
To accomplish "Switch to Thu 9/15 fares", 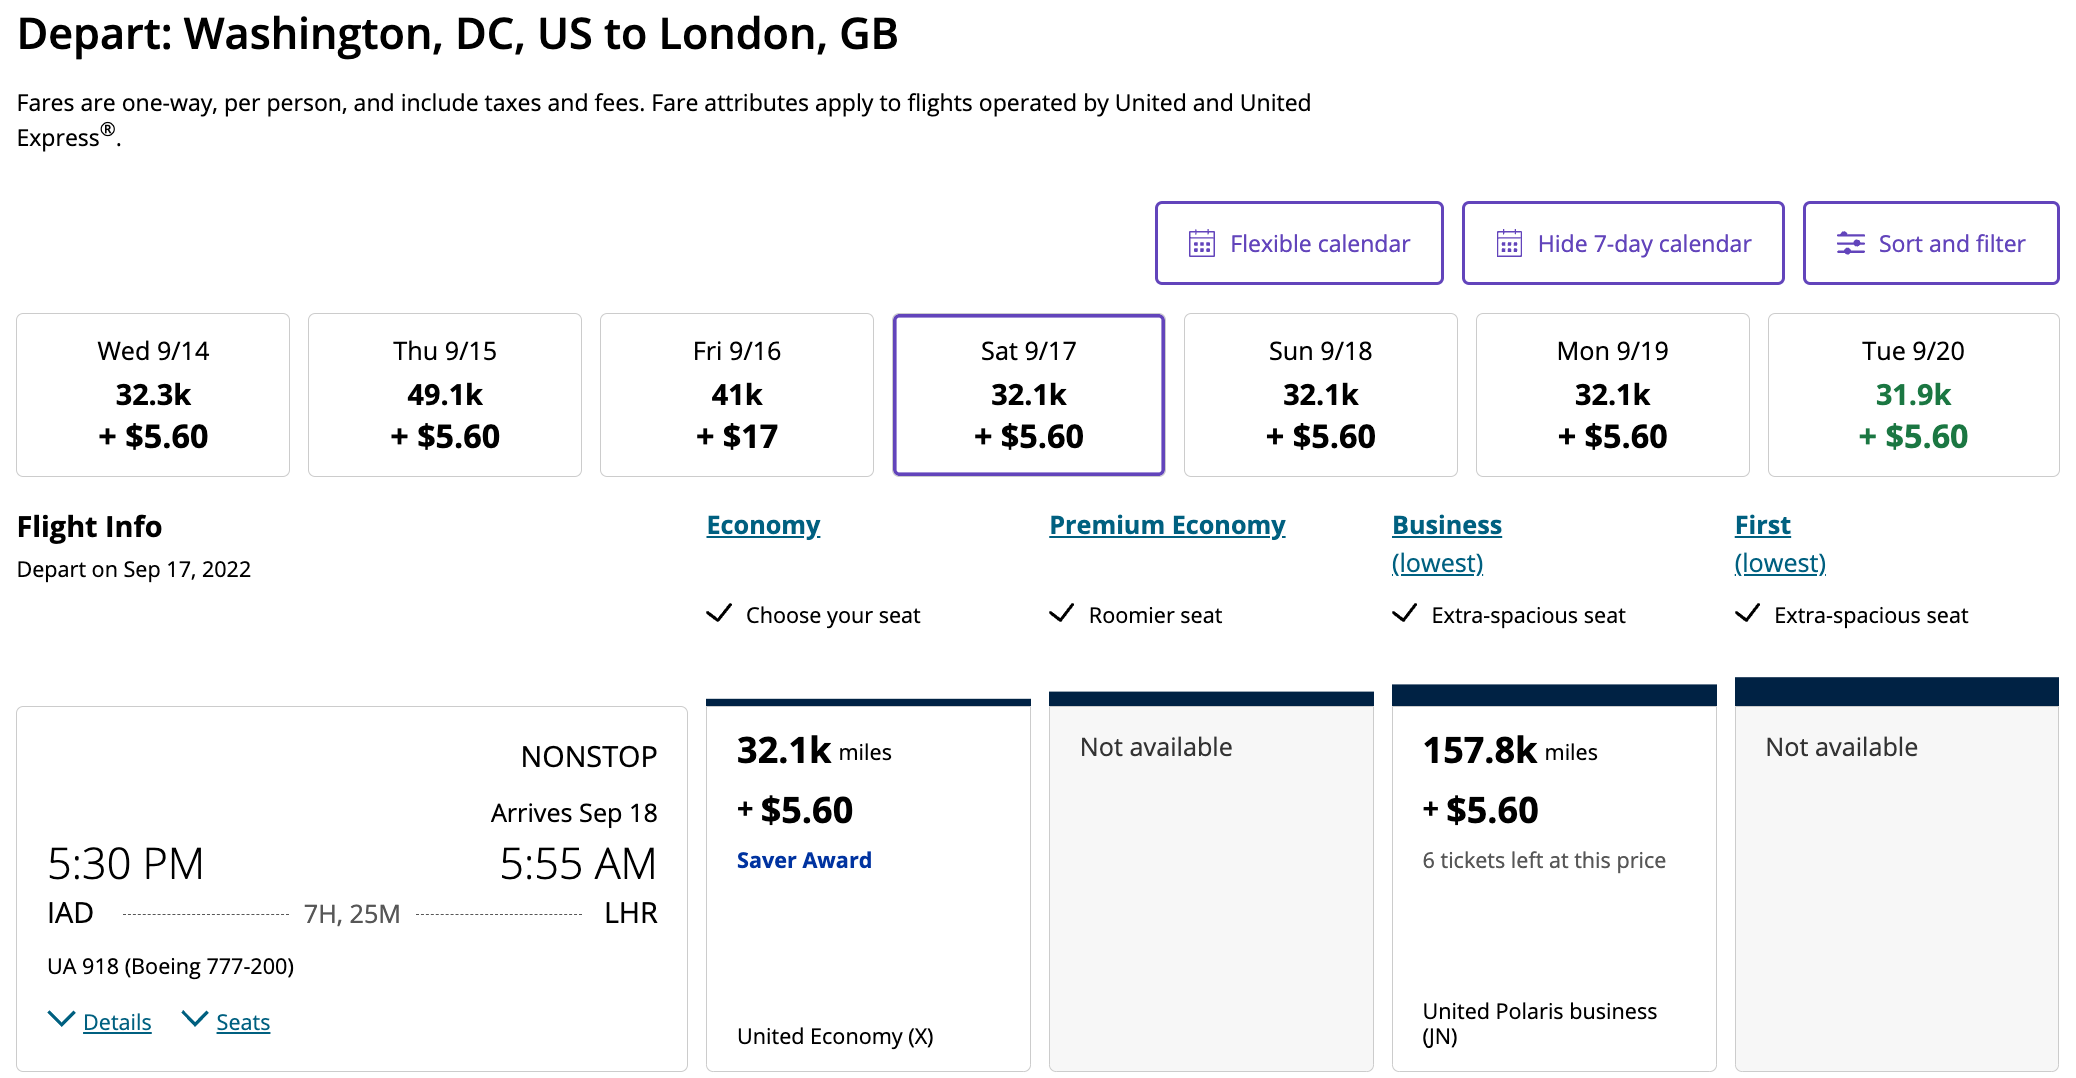I will pyautogui.click(x=445, y=395).
